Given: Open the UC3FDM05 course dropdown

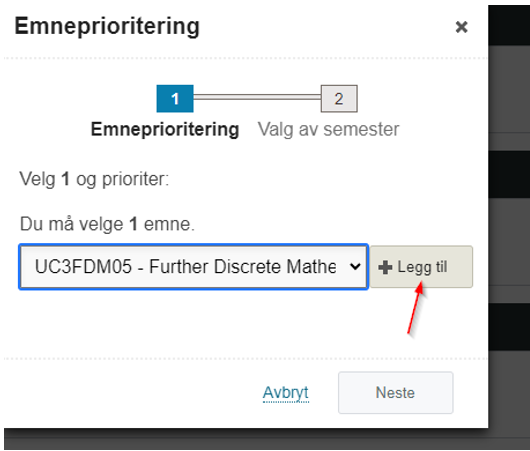Looking at the screenshot, I should click(193, 266).
